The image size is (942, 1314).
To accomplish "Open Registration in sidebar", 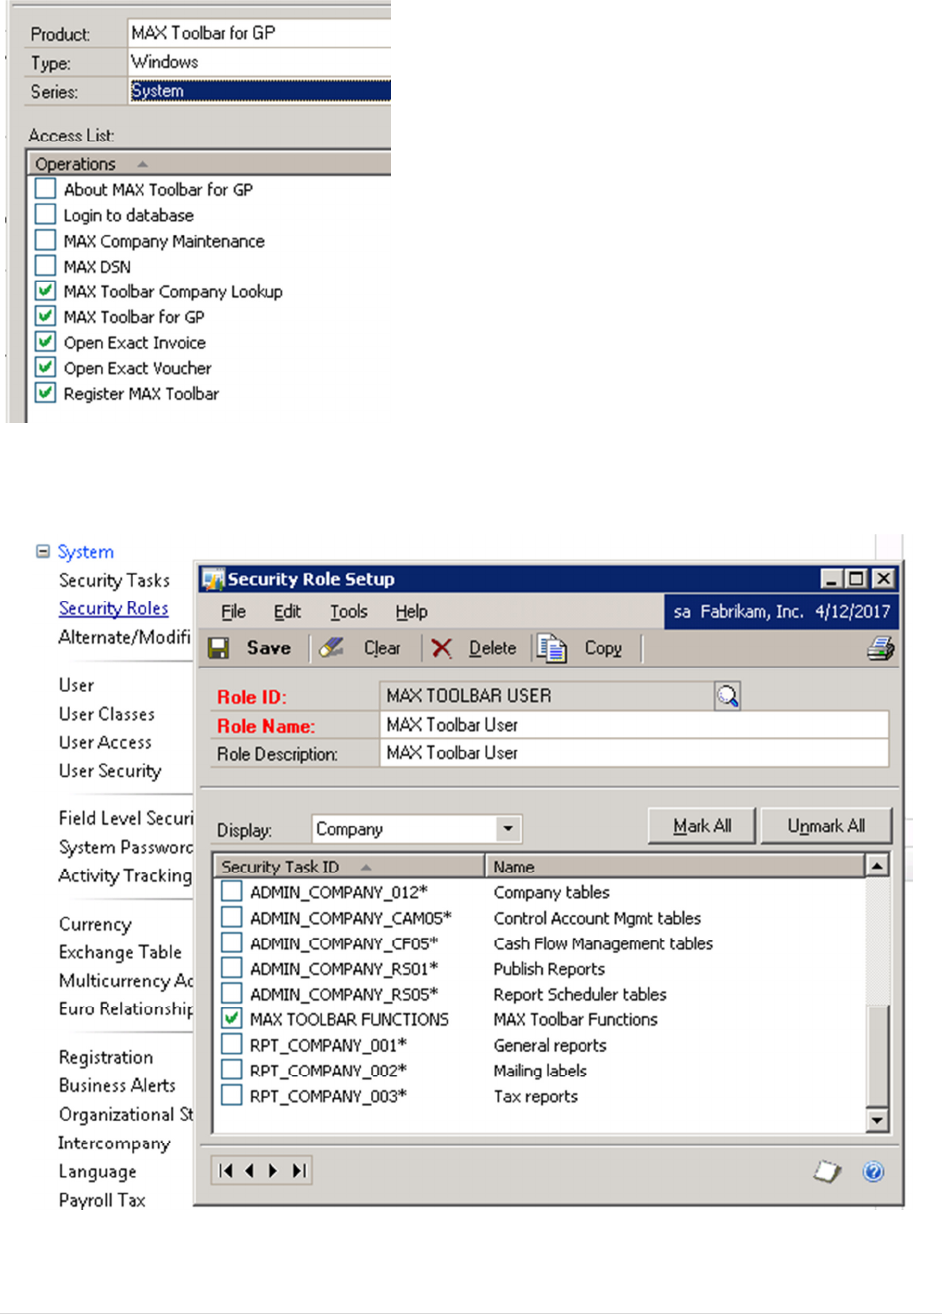I will point(105,1057).
